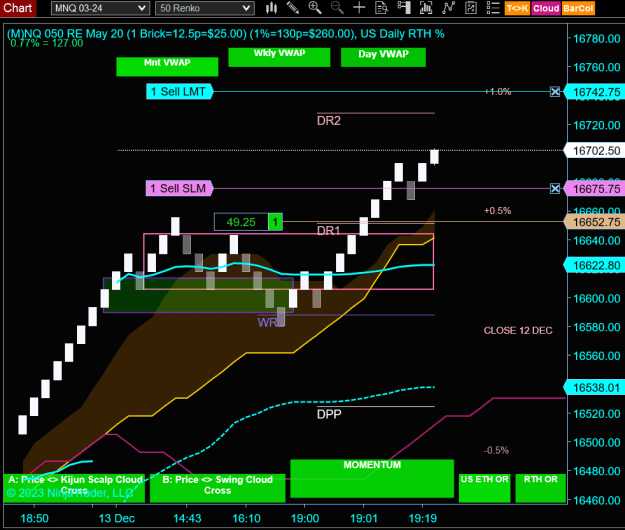This screenshot has width=625, height=530.
Task: Toggle the MOMENTUM button
Action: click(x=372, y=479)
